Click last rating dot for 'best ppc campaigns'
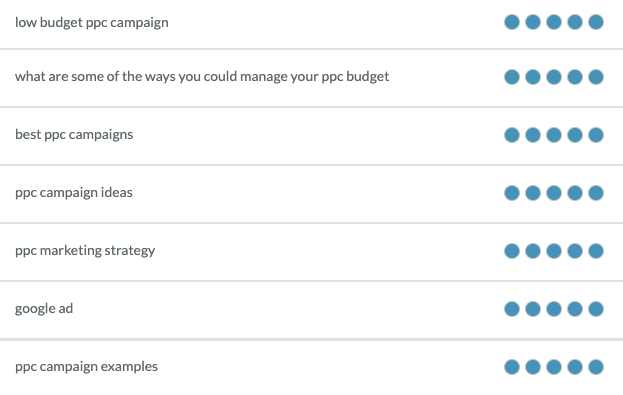Image resolution: width=623 pixels, height=395 pixels. click(x=596, y=135)
